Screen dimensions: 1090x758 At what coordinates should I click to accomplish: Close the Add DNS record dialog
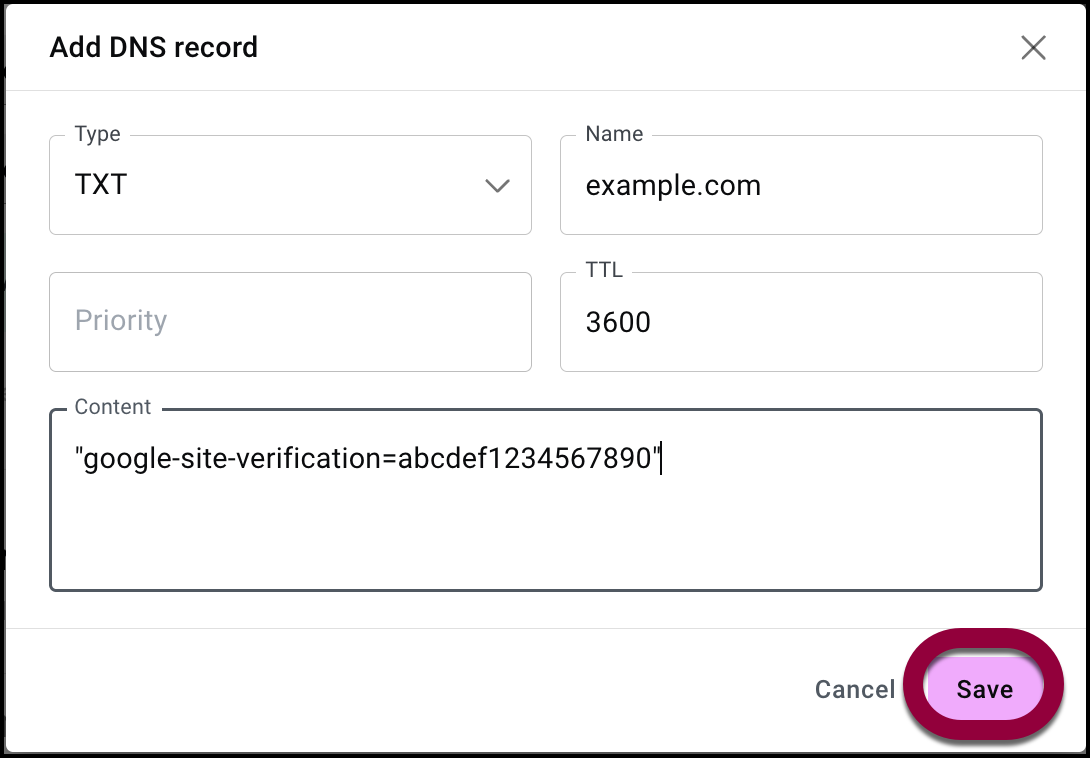[1033, 47]
